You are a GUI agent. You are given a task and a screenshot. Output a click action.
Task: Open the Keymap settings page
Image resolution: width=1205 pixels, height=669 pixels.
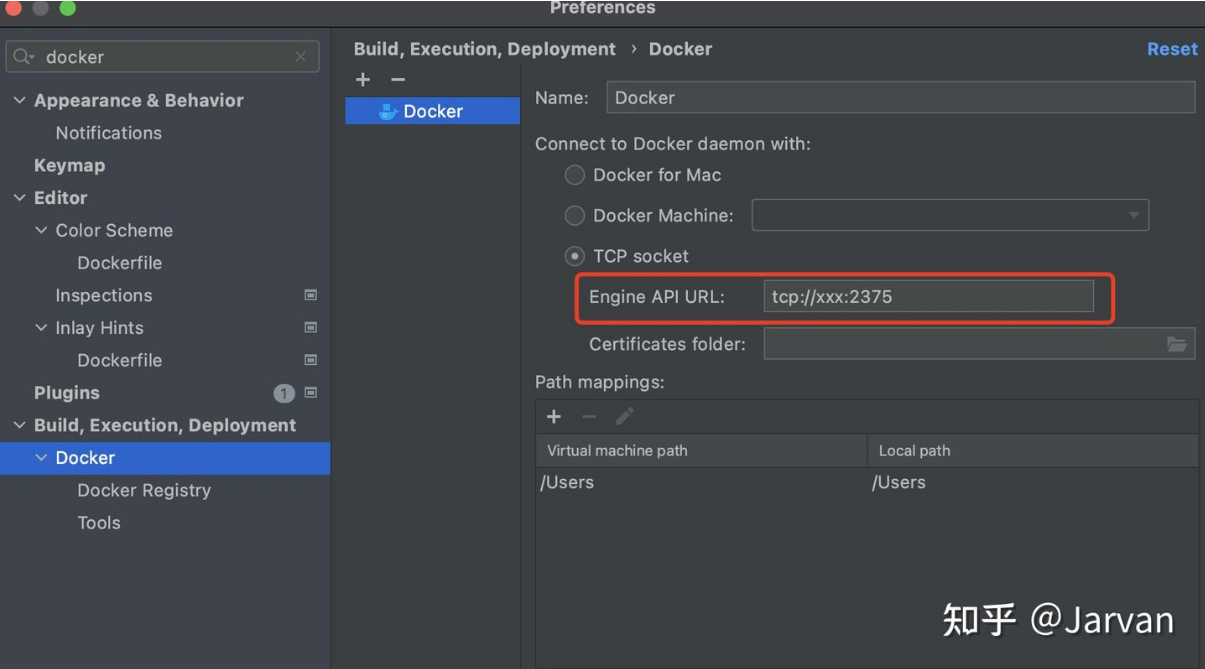point(69,165)
